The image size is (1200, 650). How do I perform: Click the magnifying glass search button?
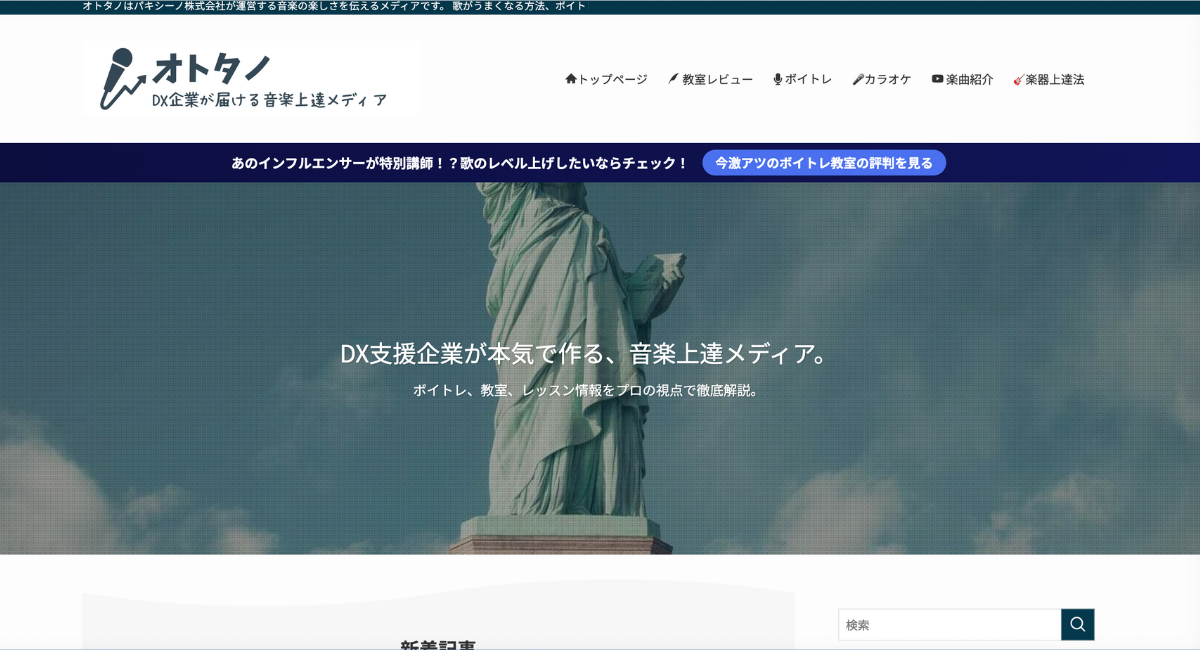pos(1077,624)
